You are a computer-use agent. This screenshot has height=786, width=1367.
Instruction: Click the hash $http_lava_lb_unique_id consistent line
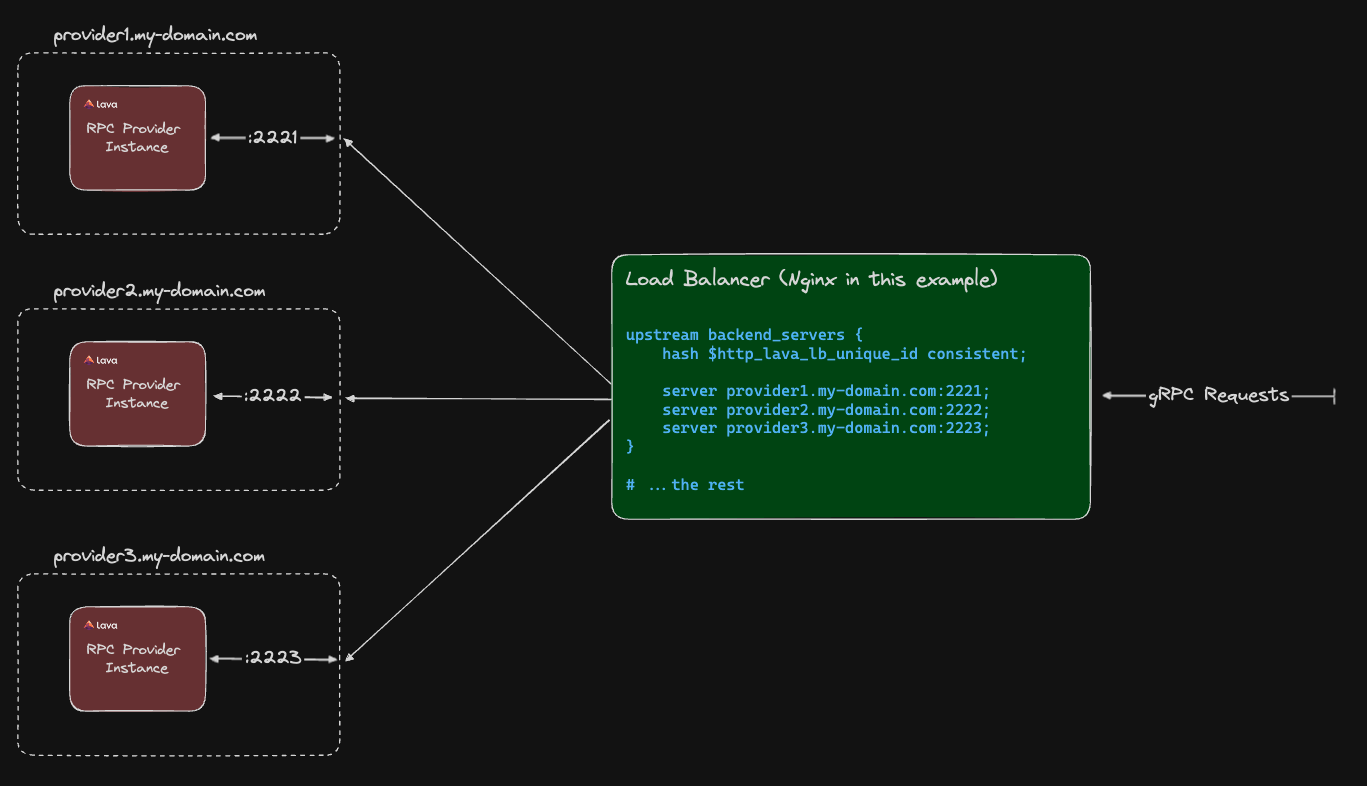tap(843, 353)
